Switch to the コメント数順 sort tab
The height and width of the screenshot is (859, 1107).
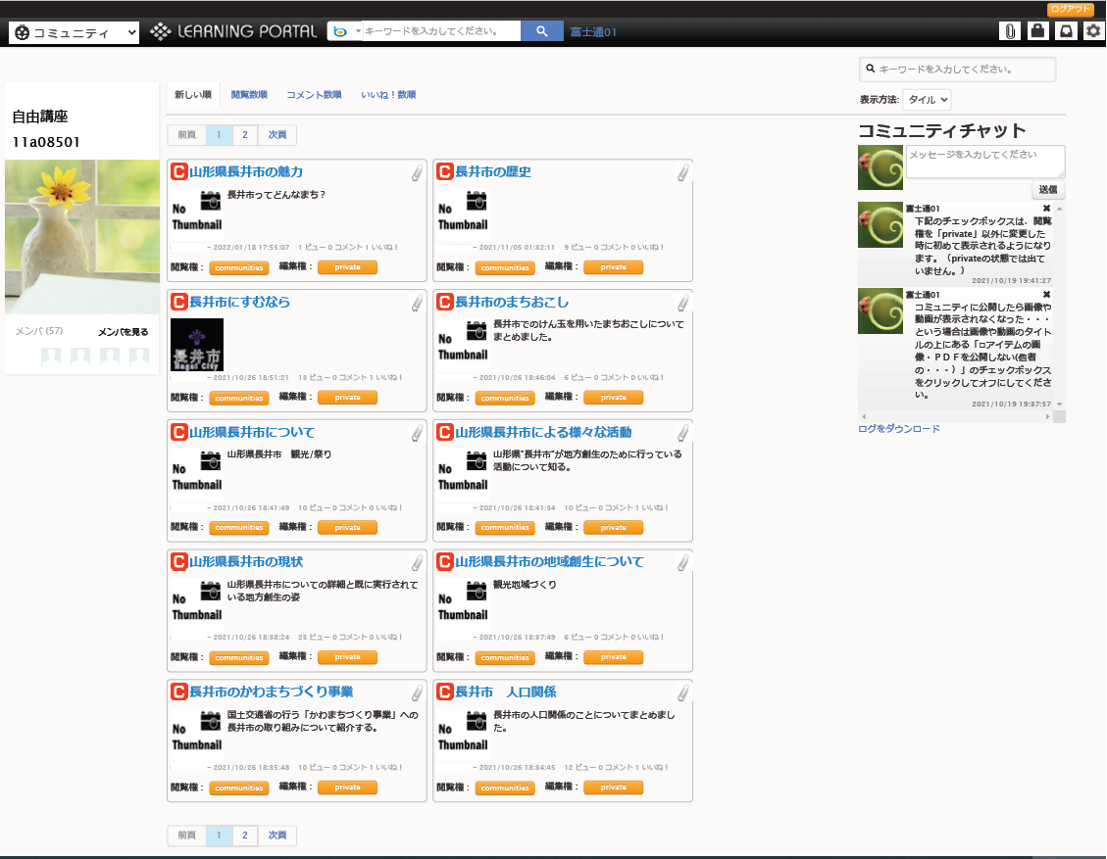314,95
